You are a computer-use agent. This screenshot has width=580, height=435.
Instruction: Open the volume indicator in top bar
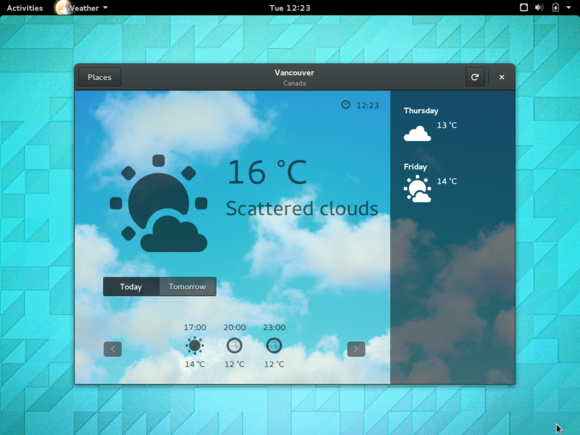(539, 7)
